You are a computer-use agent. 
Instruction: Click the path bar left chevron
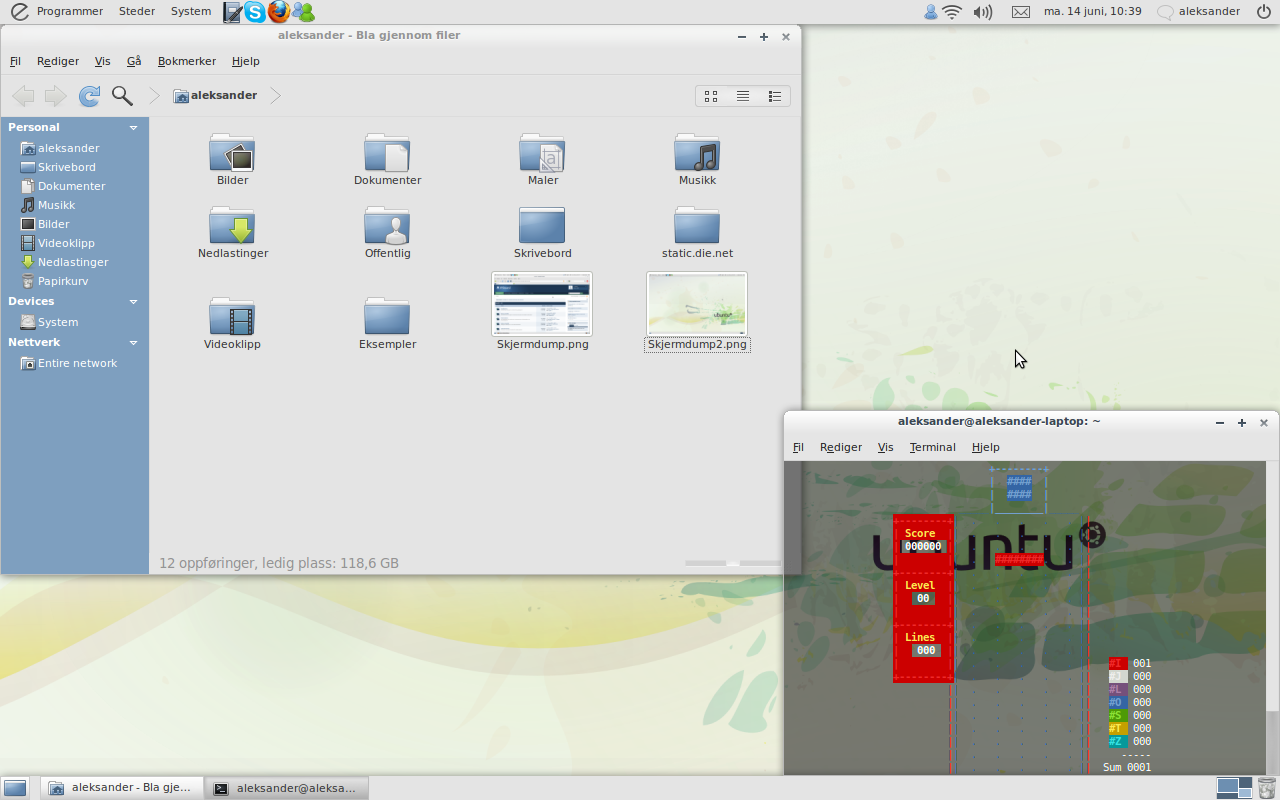[154, 96]
